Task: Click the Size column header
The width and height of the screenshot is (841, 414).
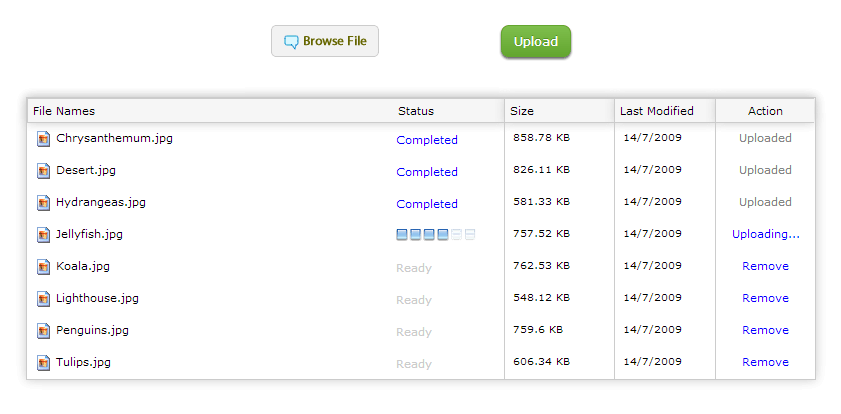Action: coord(522,111)
